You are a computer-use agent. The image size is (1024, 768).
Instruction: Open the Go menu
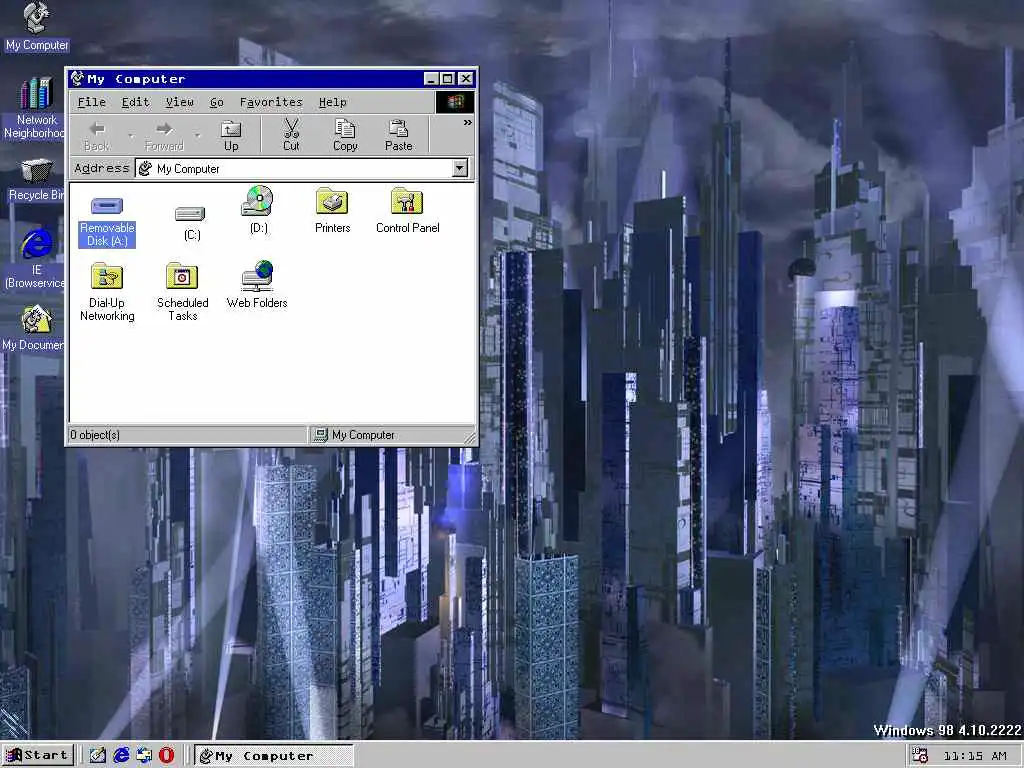click(217, 102)
